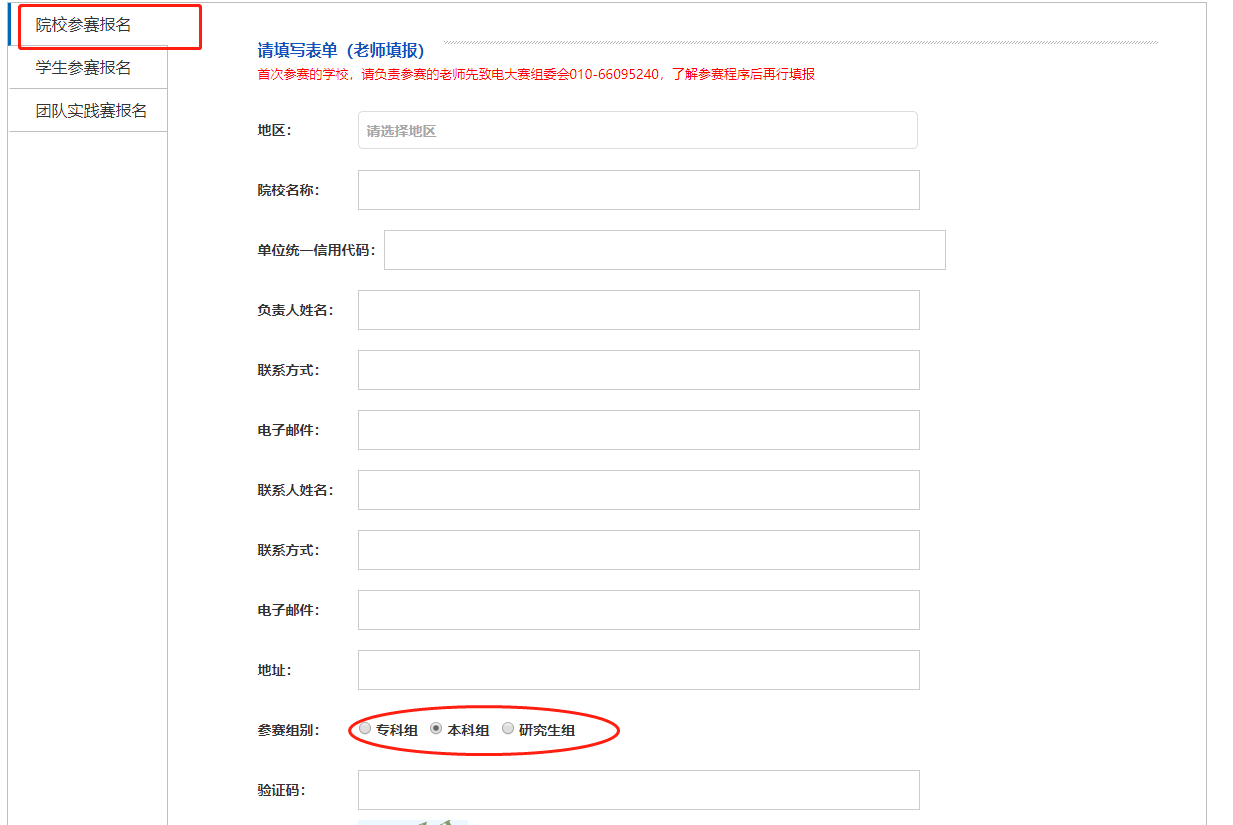Open the 院校参赛报名 sidebar tab
Viewport: 1233px width, 825px height.
(x=84, y=26)
